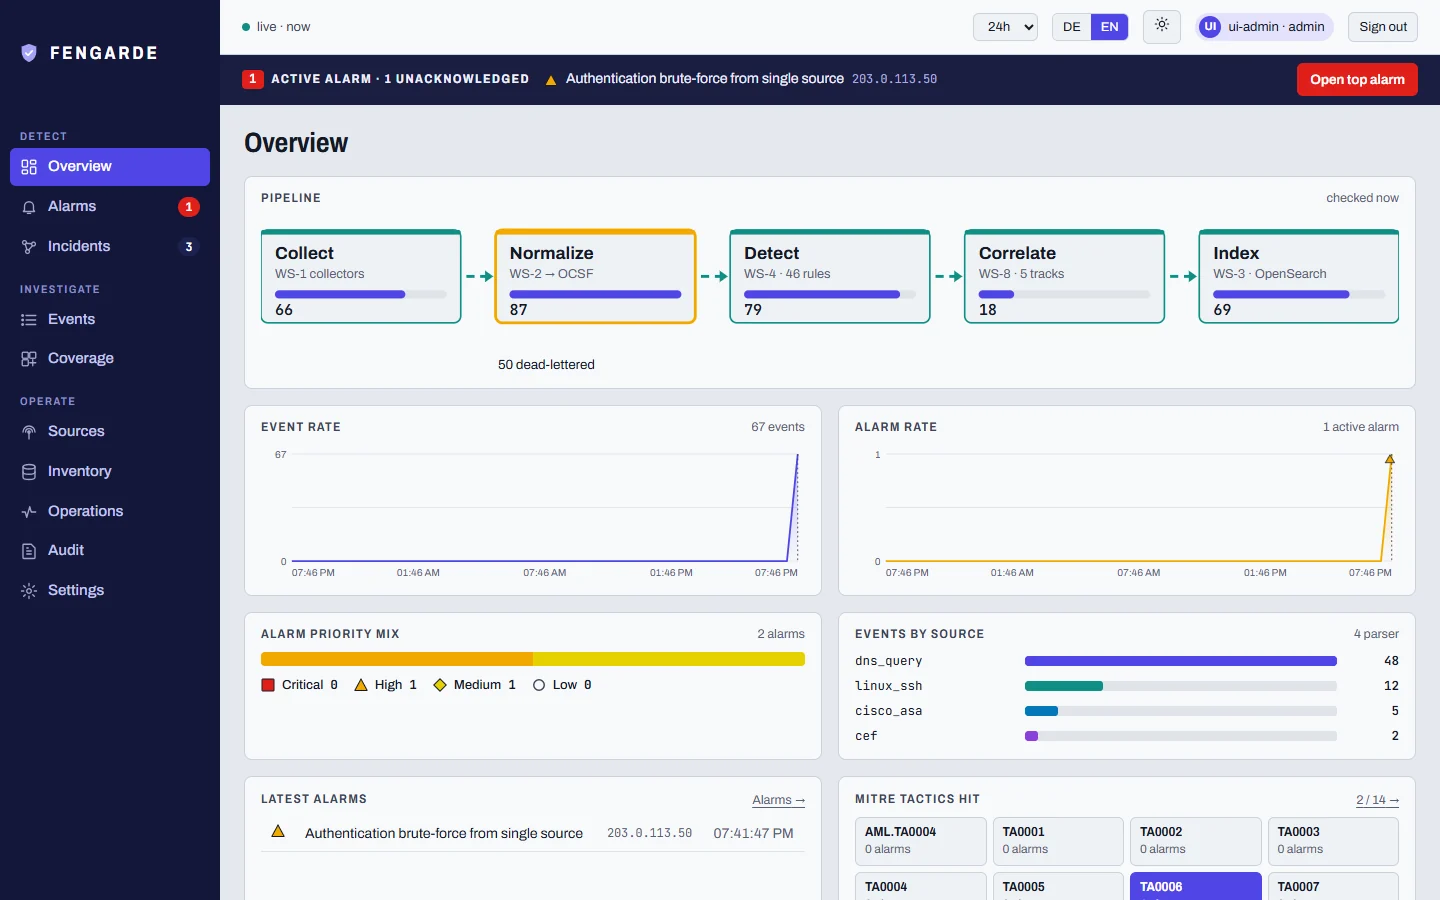Switch language to DE
Screen dimensions: 1440x900
[x=1072, y=27]
